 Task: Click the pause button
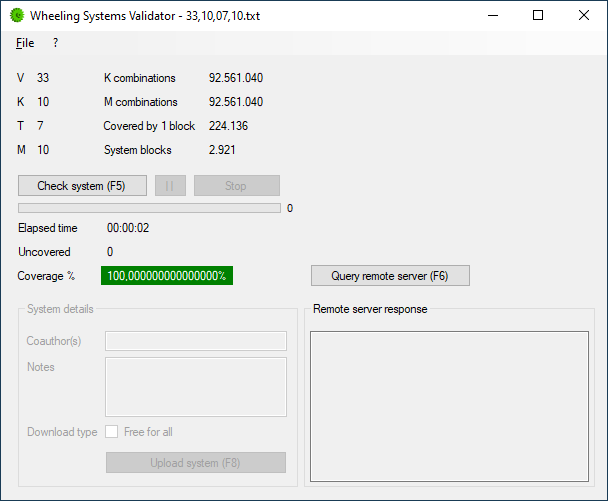[x=170, y=186]
